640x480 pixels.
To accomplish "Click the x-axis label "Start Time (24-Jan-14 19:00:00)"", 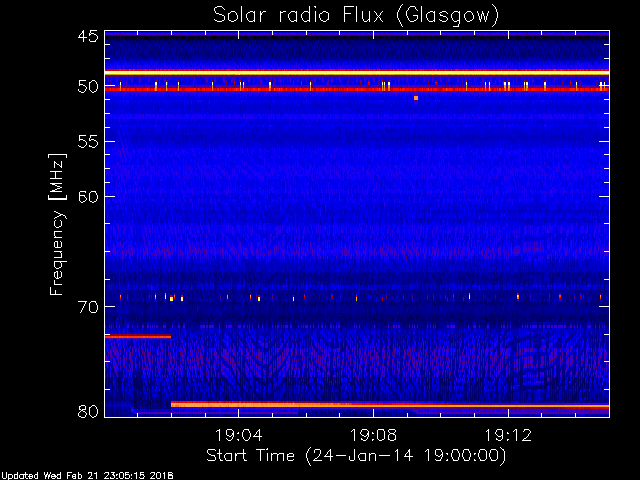I will click(x=356, y=455).
